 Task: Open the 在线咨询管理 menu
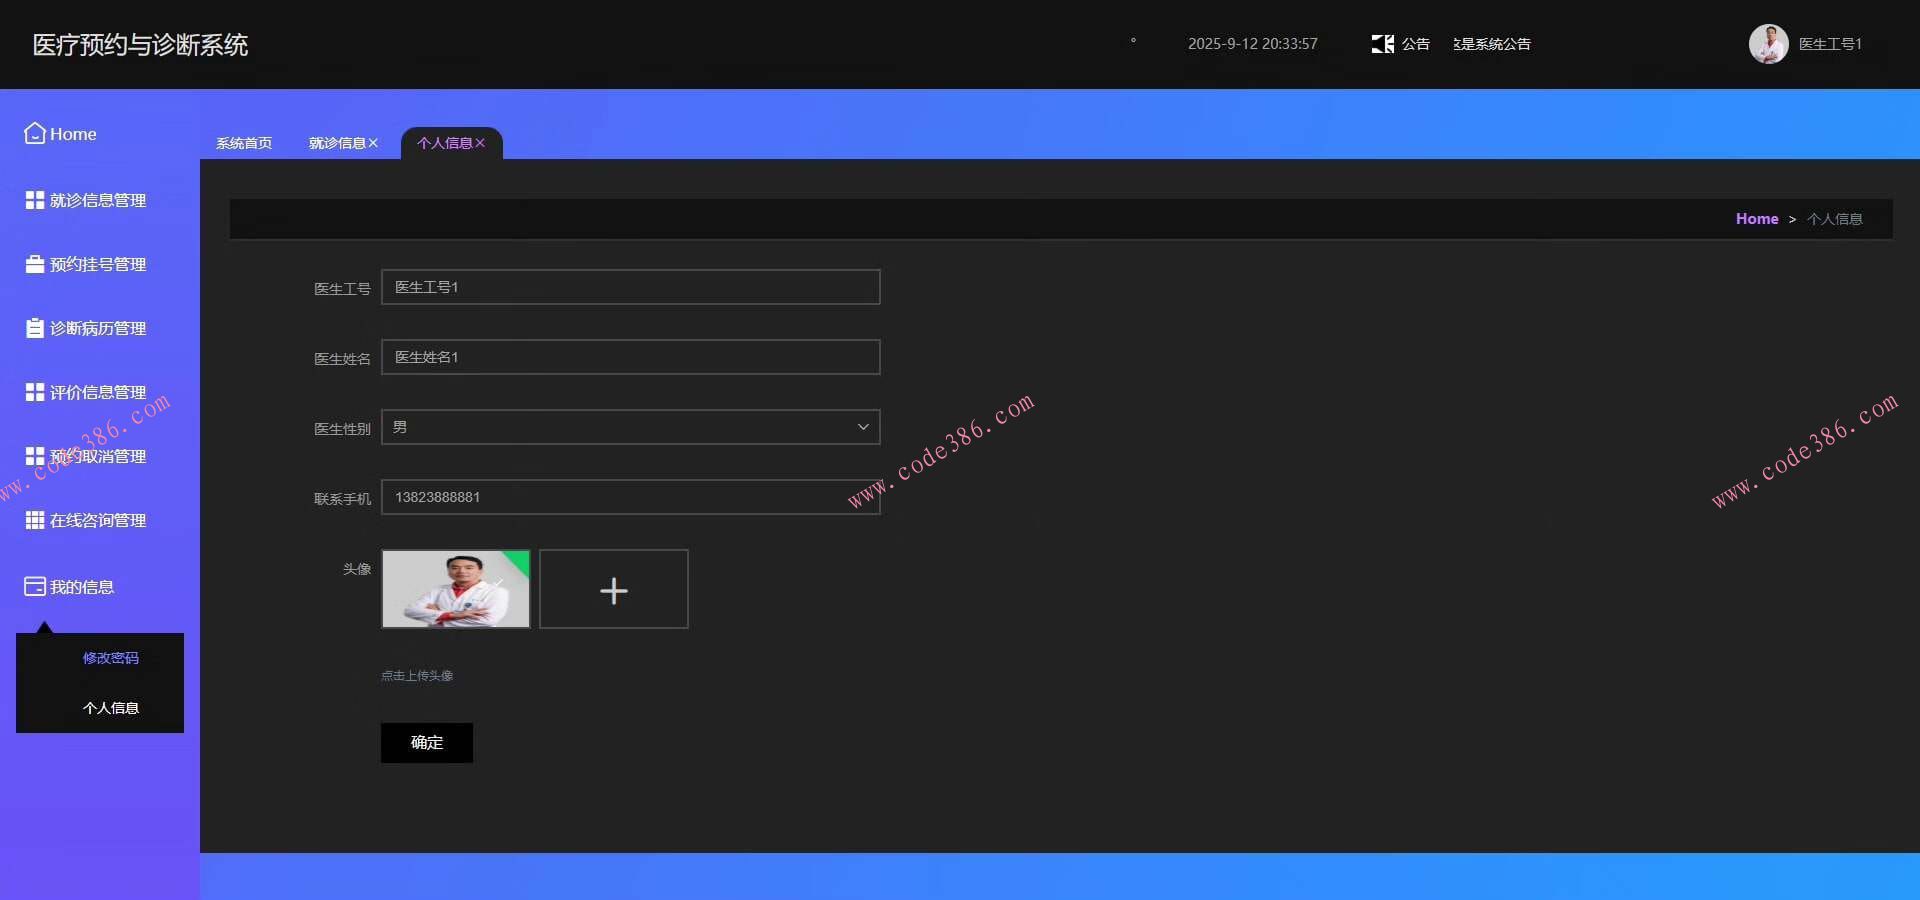[98, 520]
